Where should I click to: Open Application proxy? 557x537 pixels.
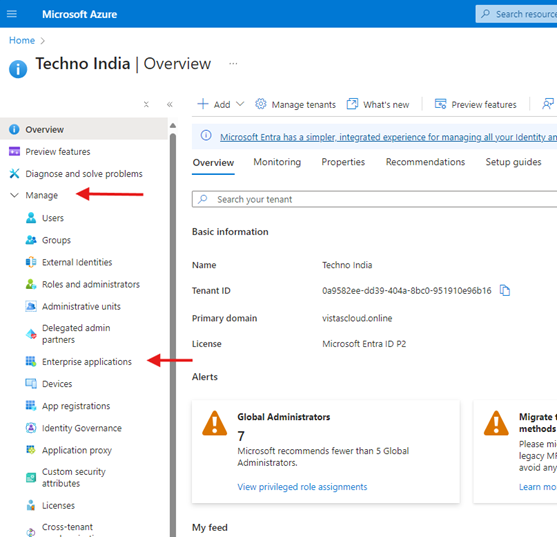(x=77, y=450)
